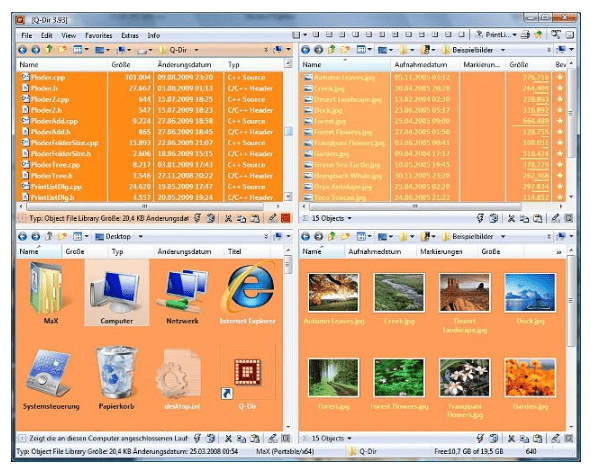The image size is (591, 472).
Task: Select Humpback Whale.jpg in upper Beispielbilder list
Action: 433,176
